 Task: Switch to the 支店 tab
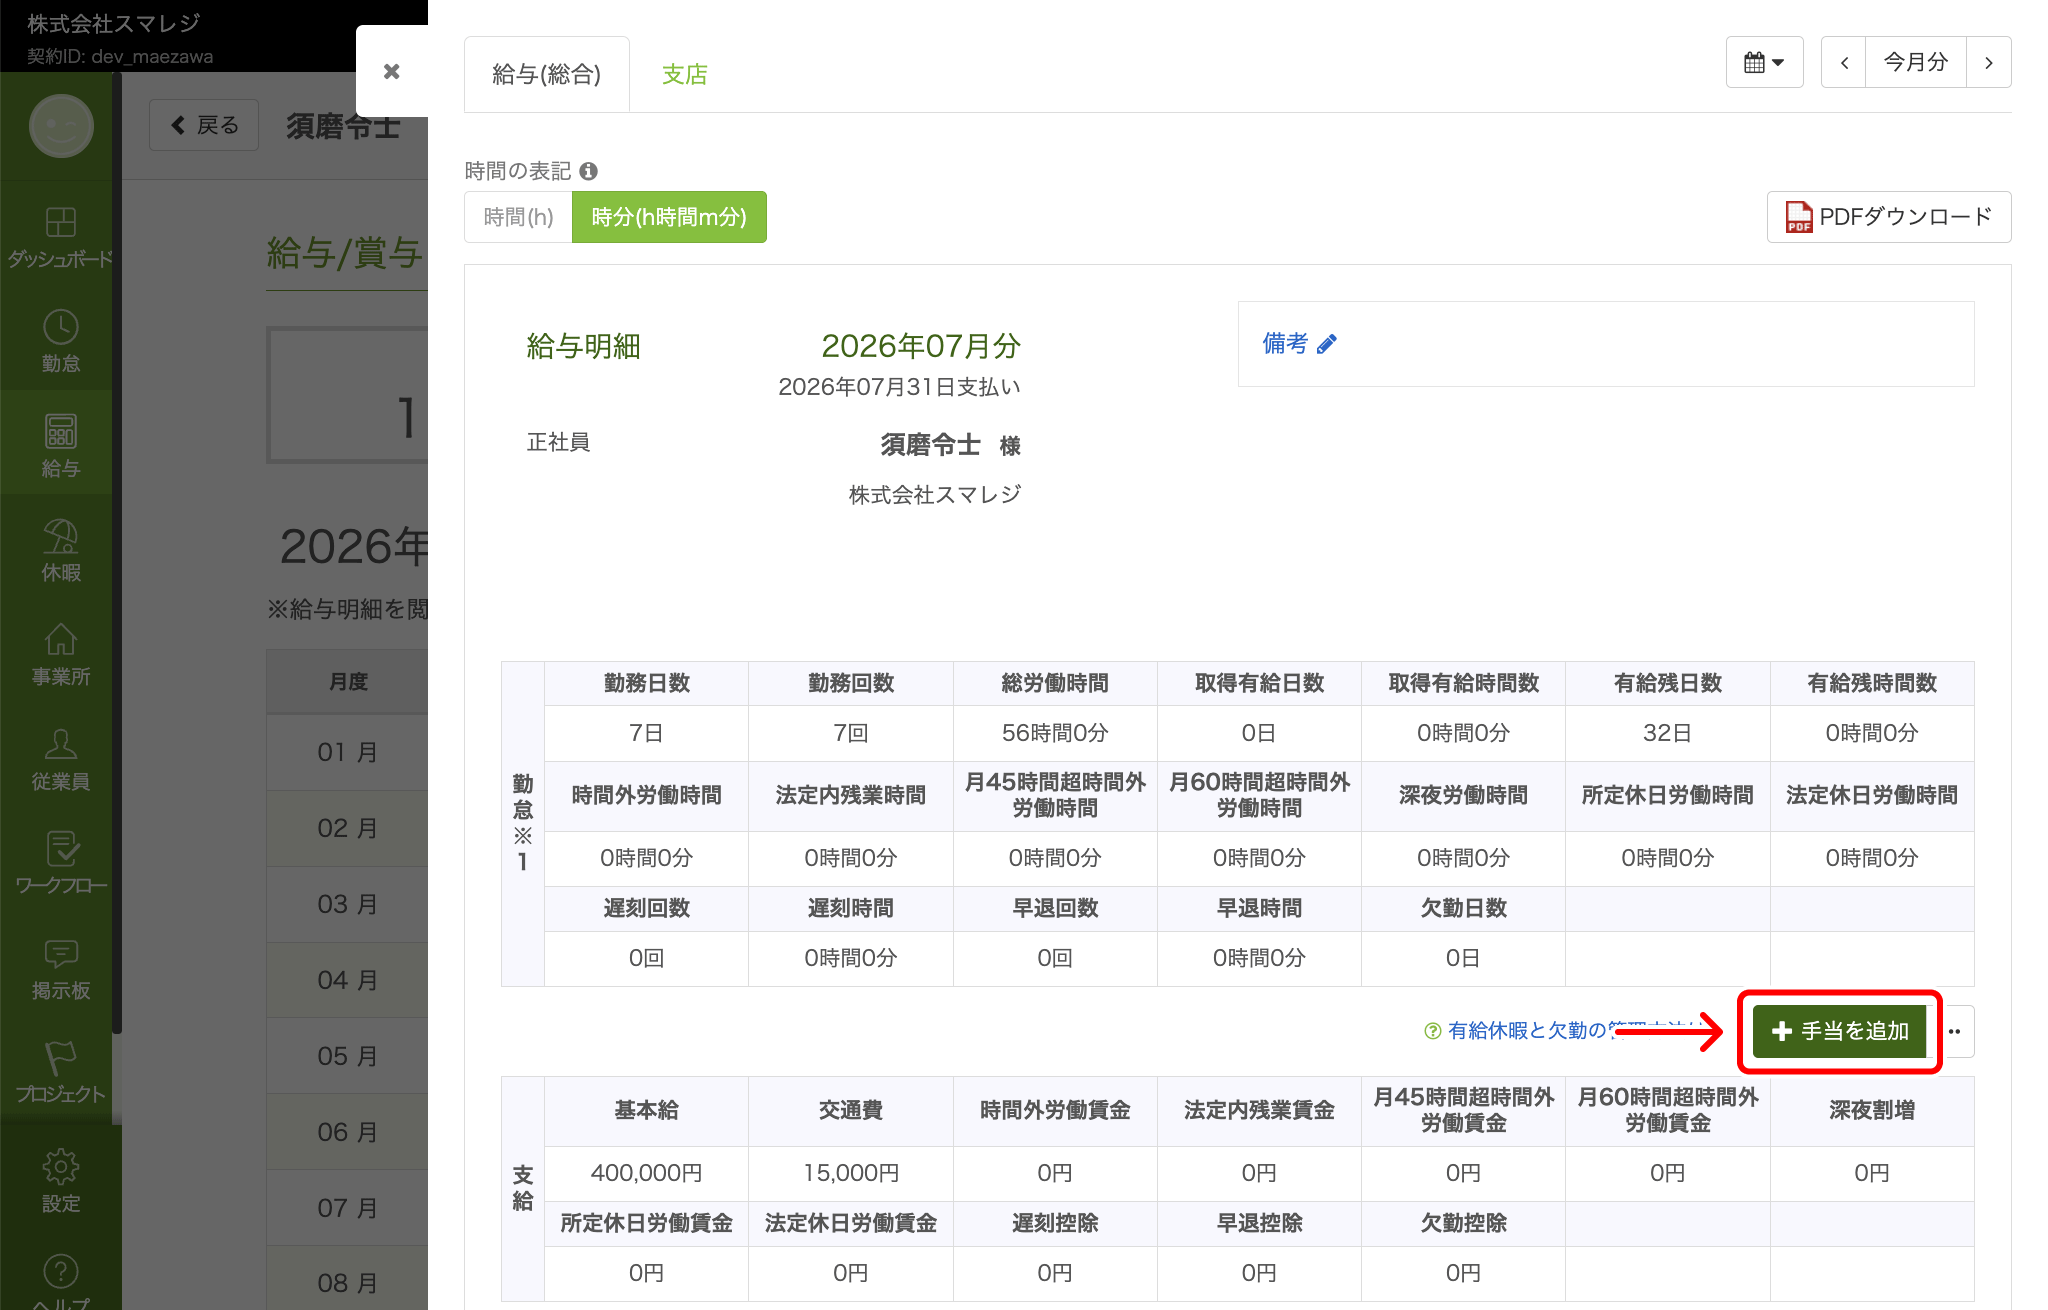[x=685, y=74]
